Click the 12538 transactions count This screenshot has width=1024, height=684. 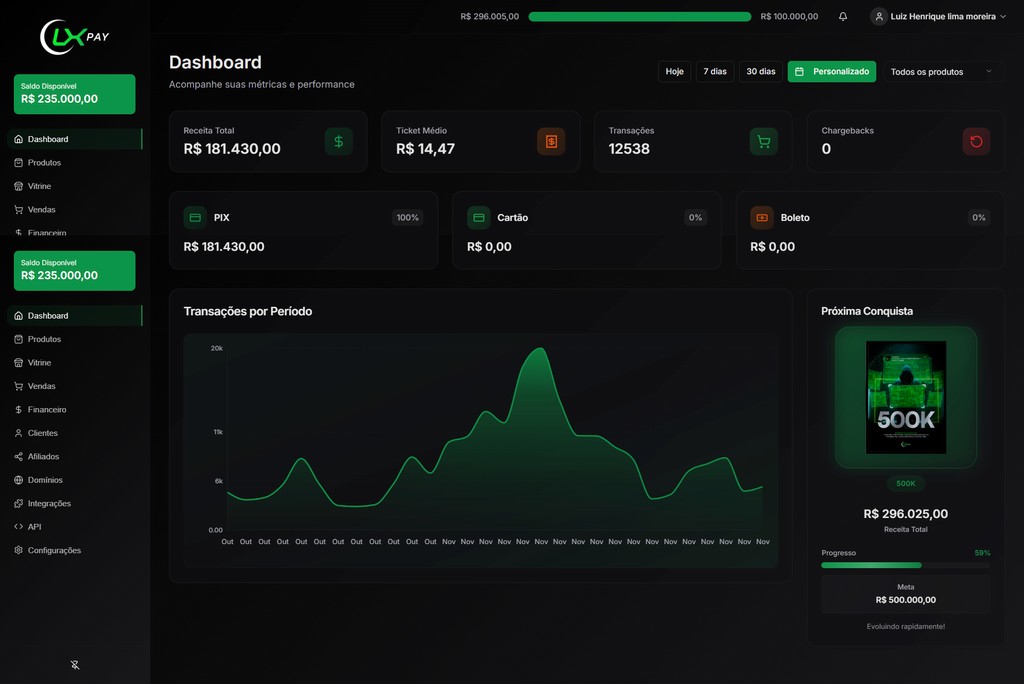point(629,149)
